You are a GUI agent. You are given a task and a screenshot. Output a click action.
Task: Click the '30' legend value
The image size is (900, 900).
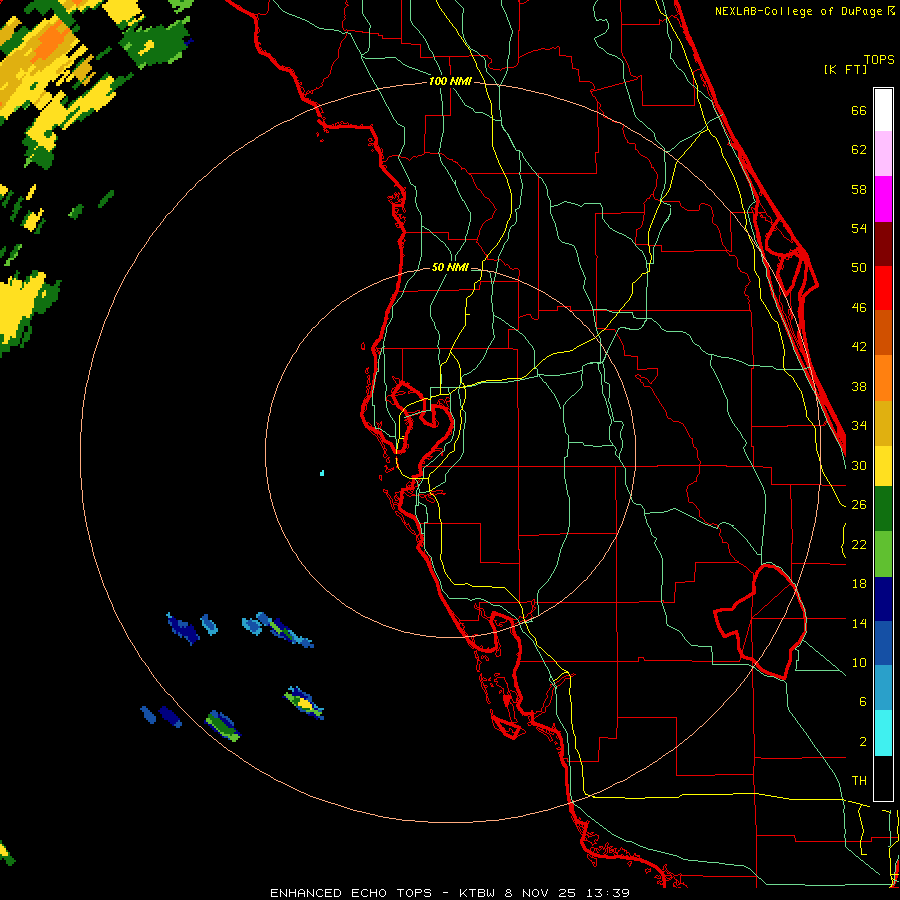(x=859, y=465)
